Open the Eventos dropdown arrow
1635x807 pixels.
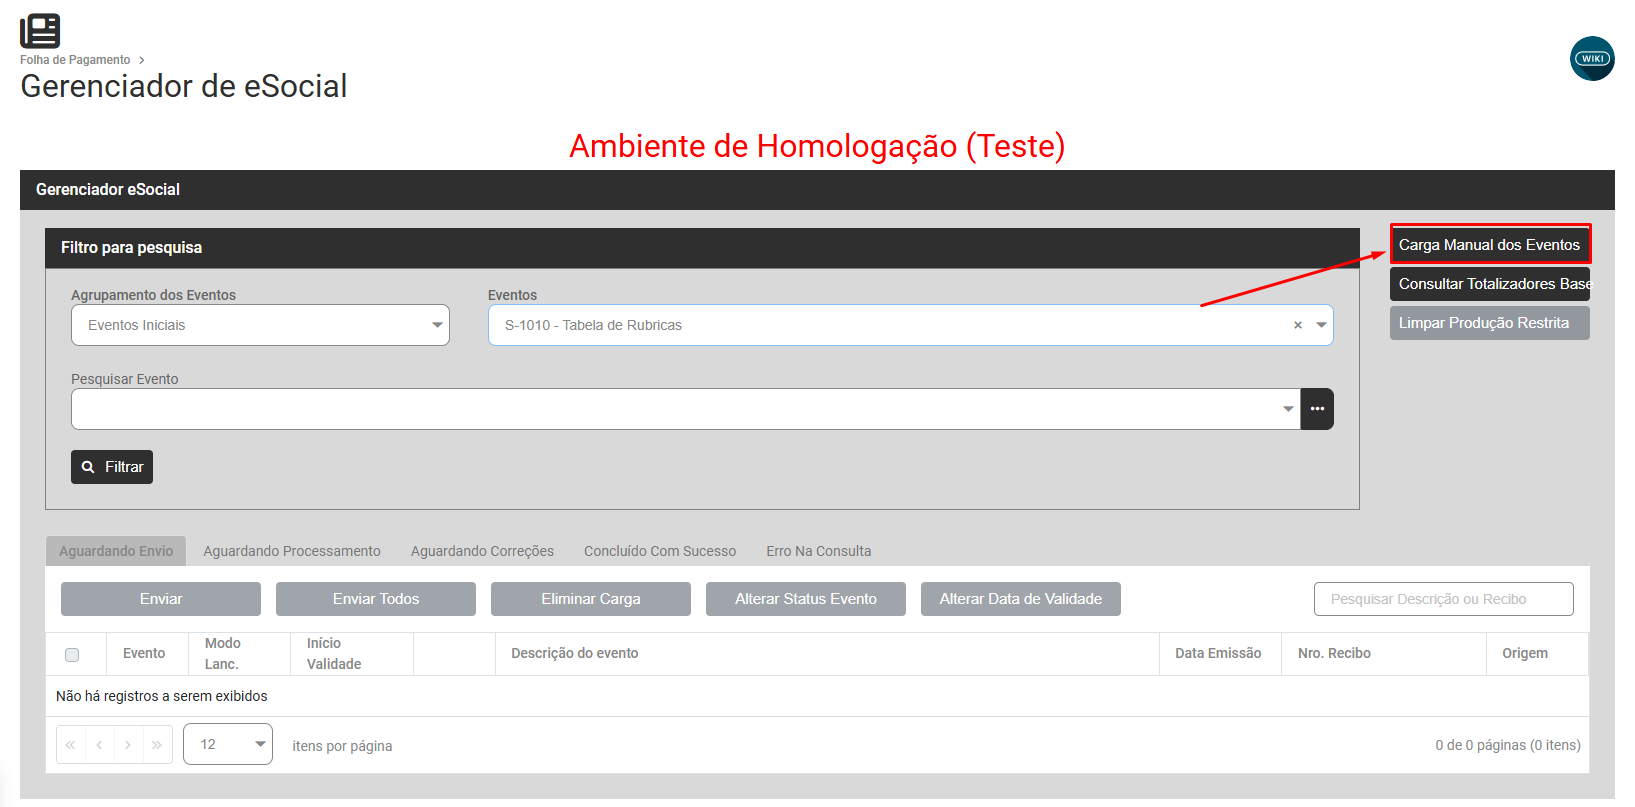[x=1321, y=325]
